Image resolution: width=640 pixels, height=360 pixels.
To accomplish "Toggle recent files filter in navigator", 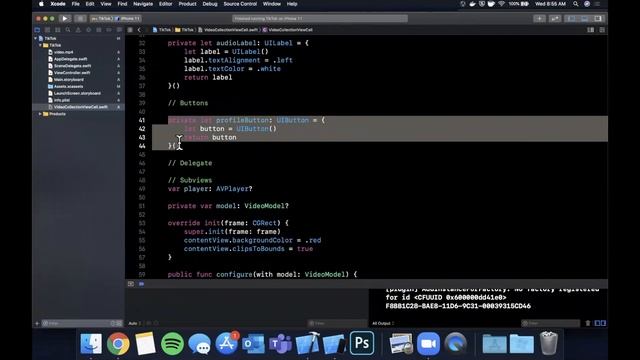I will (113, 323).
